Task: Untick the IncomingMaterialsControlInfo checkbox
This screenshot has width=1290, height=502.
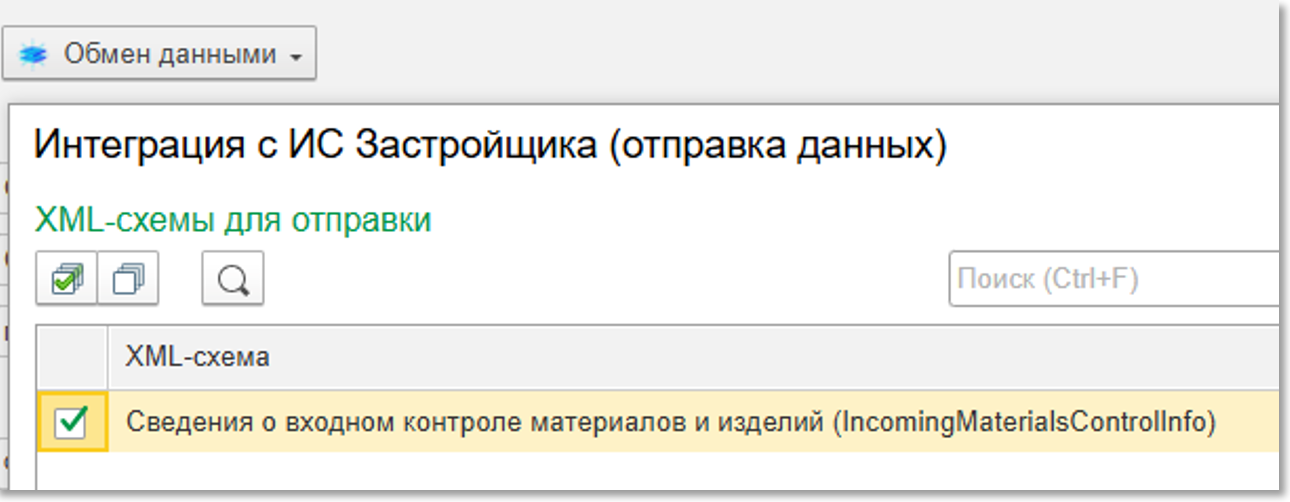Action: pos(73,423)
